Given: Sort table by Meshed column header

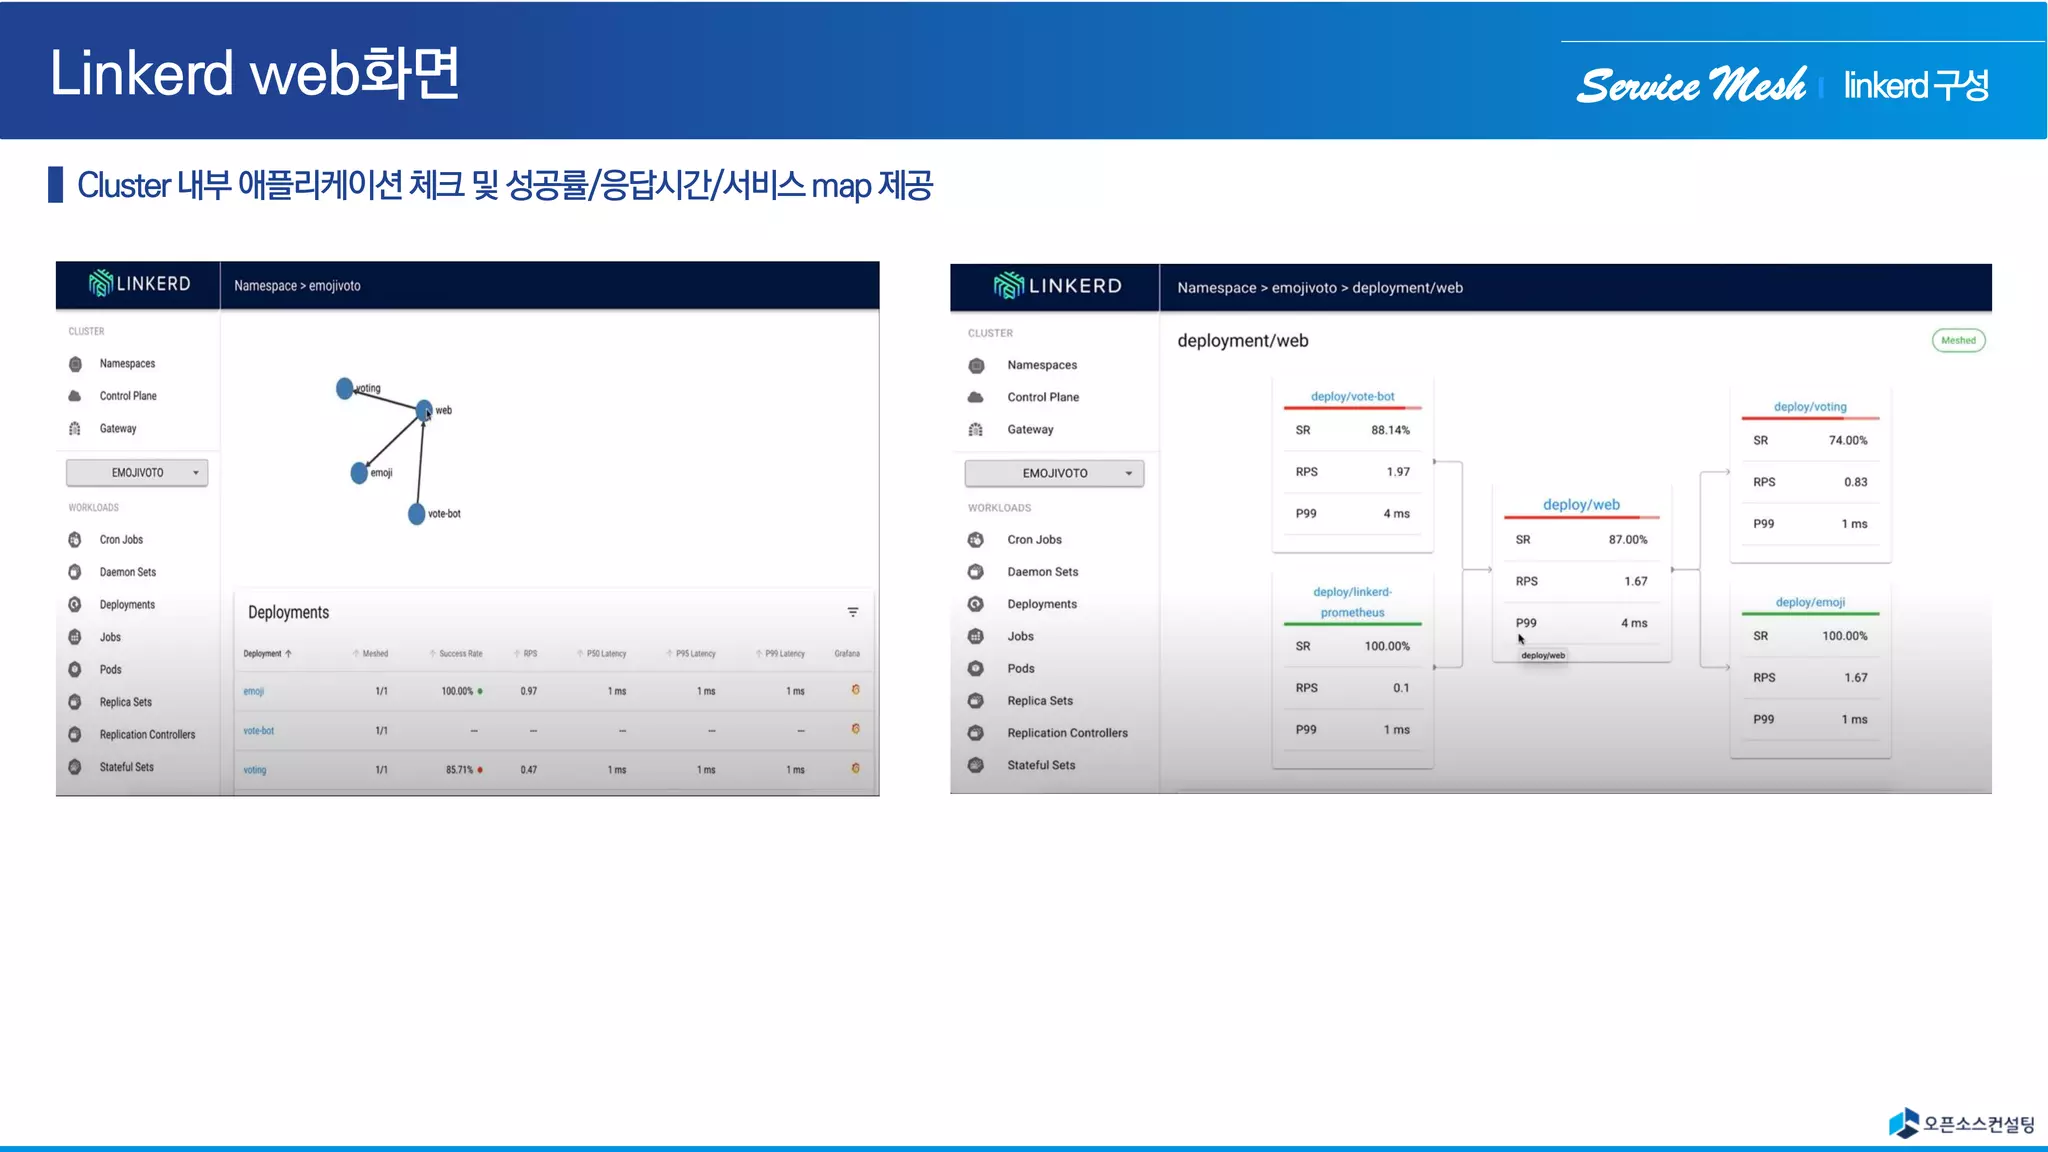Looking at the screenshot, I should pos(370,654).
